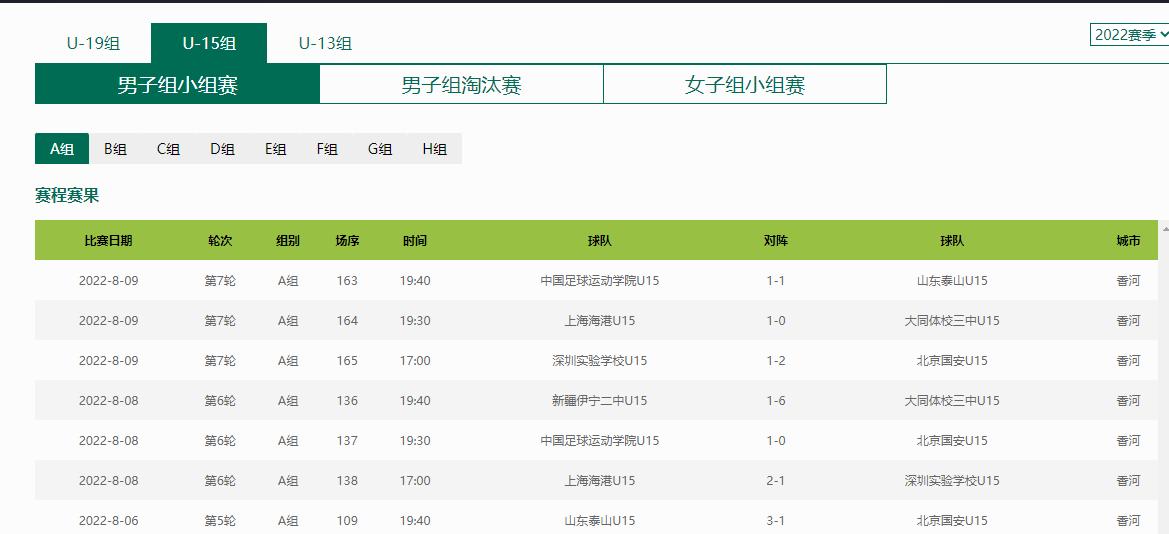Click 香河 city in match 163 row
The height and width of the screenshot is (534, 1169).
click(1128, 280)
